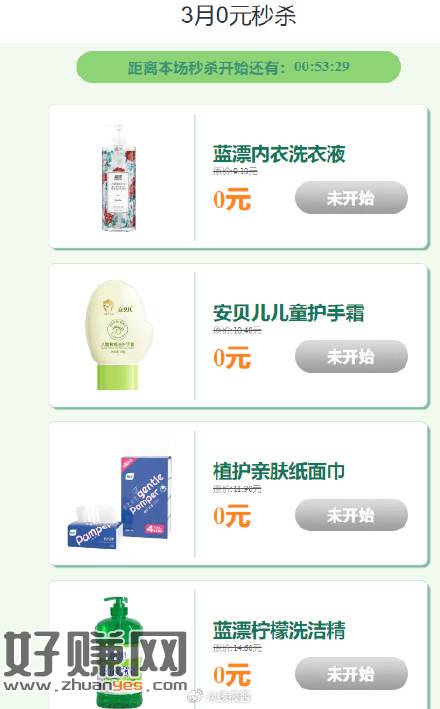Click 0元 price of 安贝儿儿童护手霜
440x709 pixels.
point(232,358)
